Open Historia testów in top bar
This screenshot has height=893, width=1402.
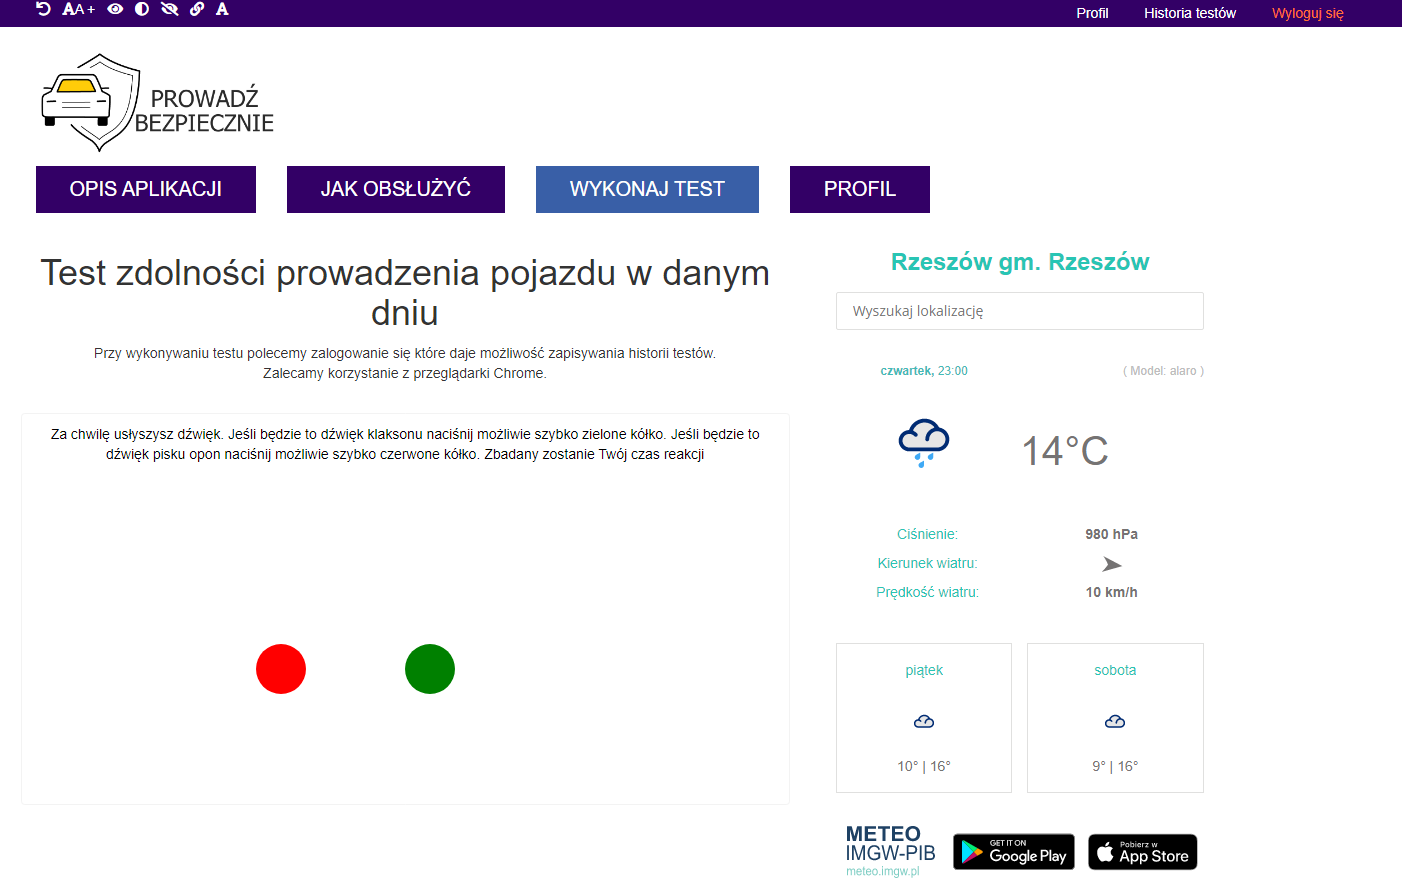pyautogui.click(x=1189, y=13)
